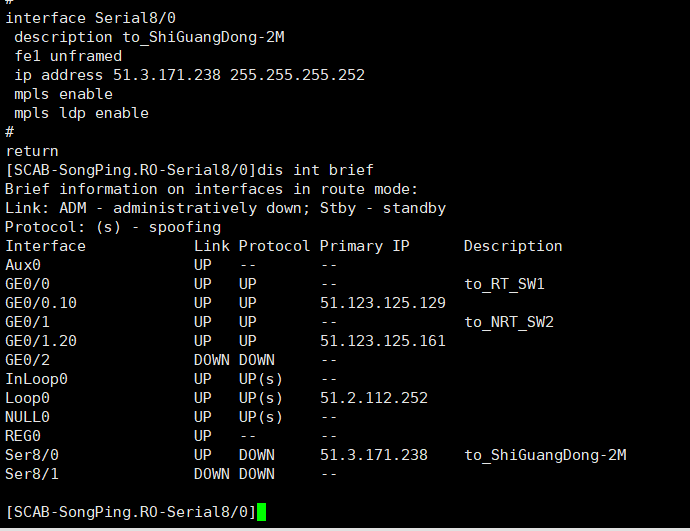Viewport: 690px width, 531px height.
Task: Click the Loop0 IP address 51.2.112.252
Action: [374, 398]
